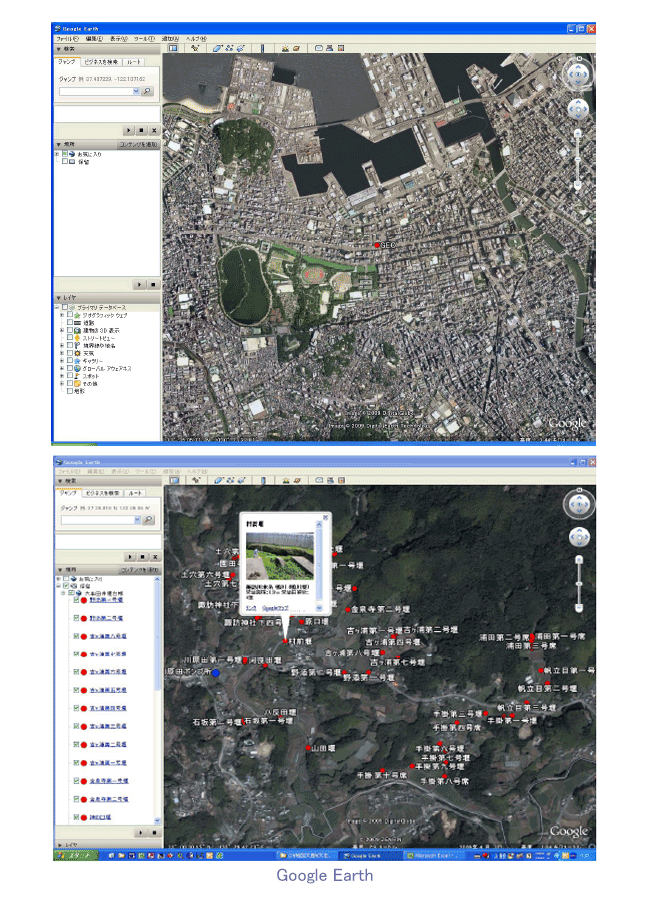The height and width of the screenshot is (900, 649).
Task: Click the Googleマップ link in photo balloon
Action: 275,608
